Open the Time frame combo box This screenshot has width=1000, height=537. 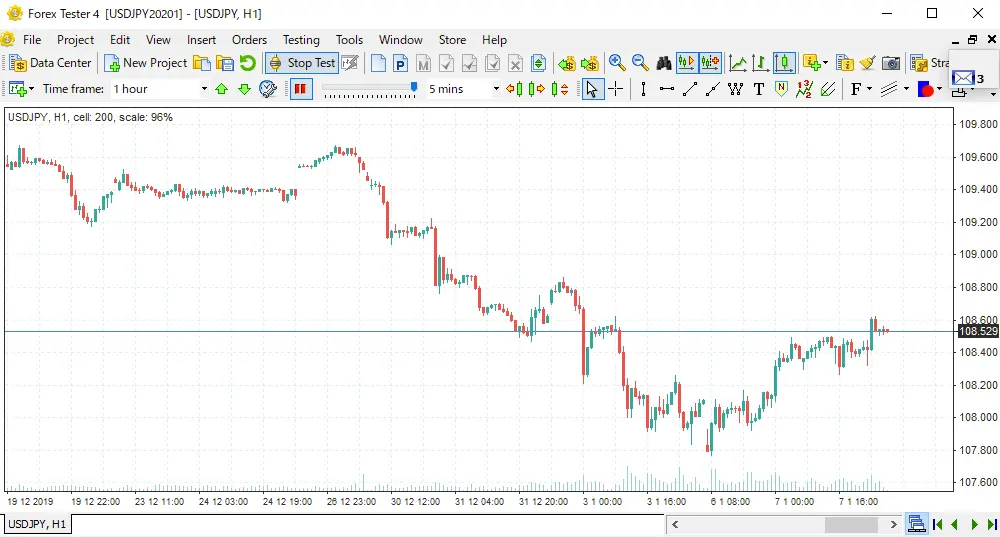(x=159, y=89)
